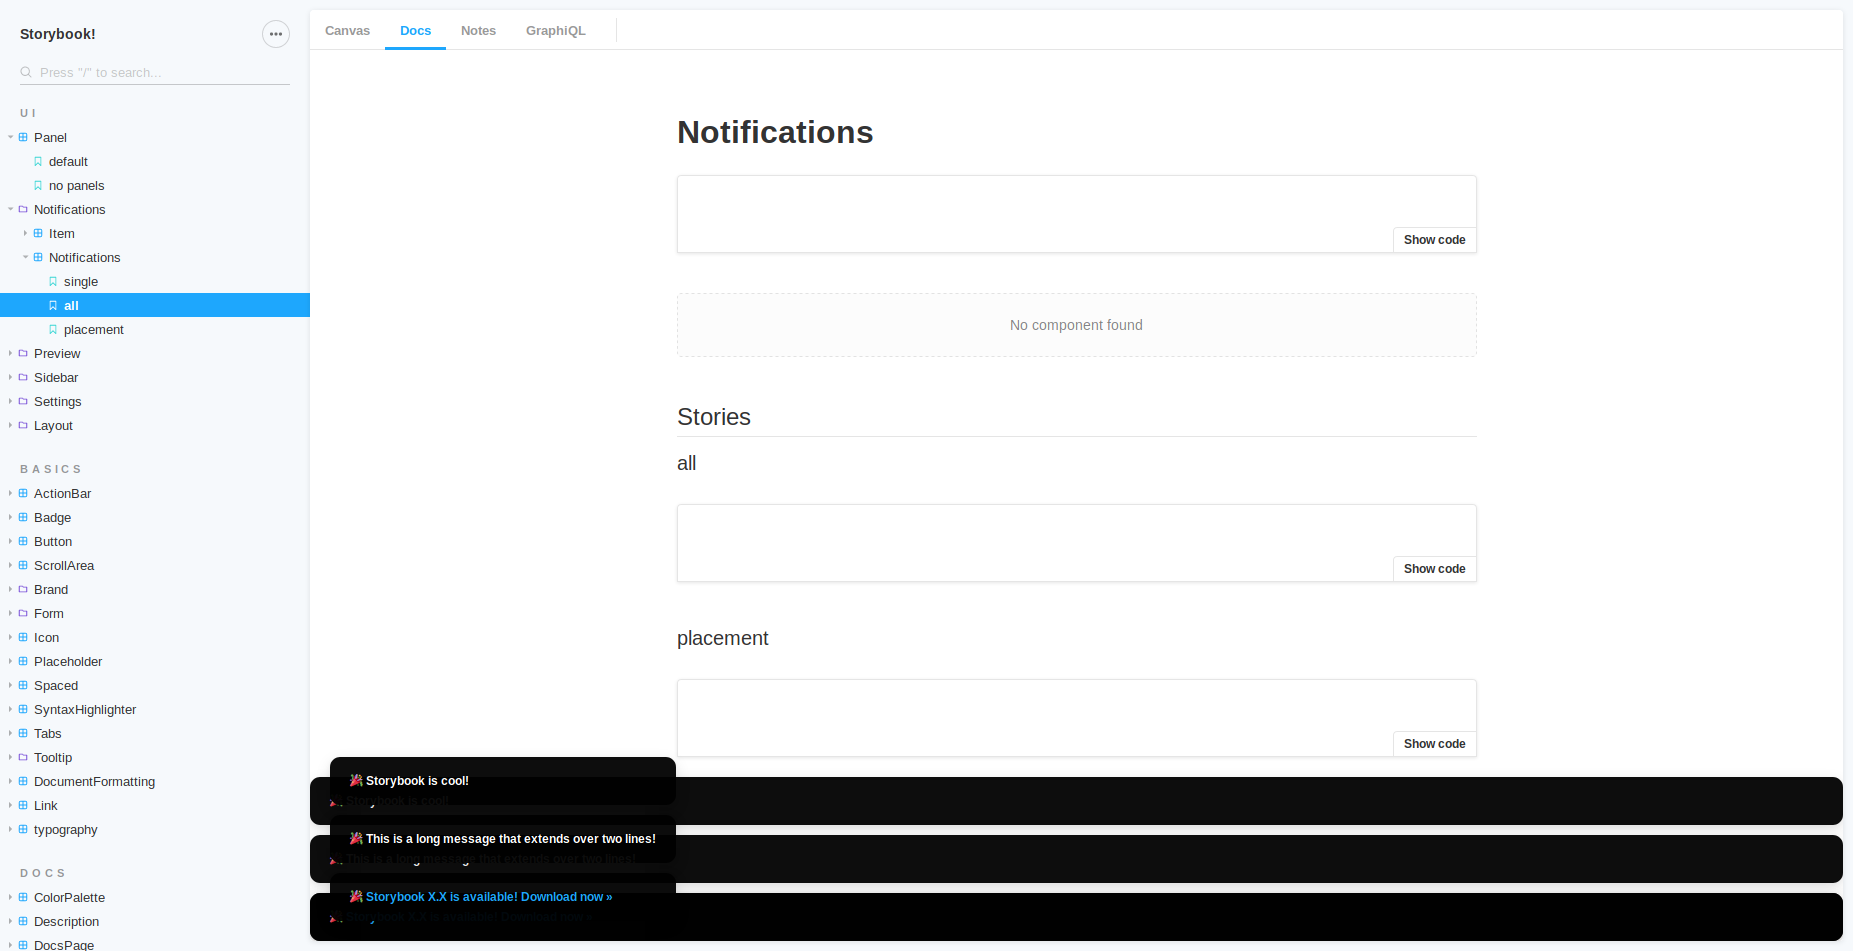The height and width of the screenshot is (951, 1853).
Task: Click the ColorPalette component icon
Action: (23, 897)
